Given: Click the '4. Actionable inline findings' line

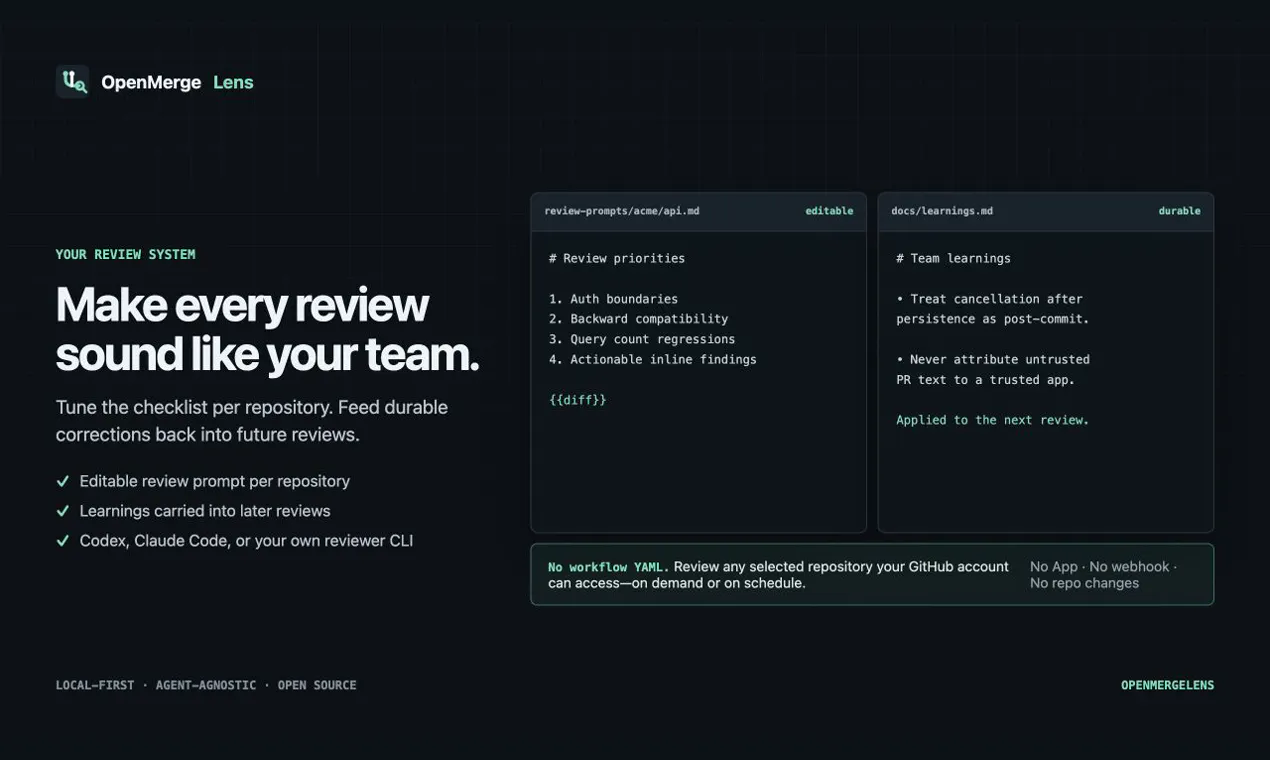Looking at the screenshot, I should tap(653, 359).
